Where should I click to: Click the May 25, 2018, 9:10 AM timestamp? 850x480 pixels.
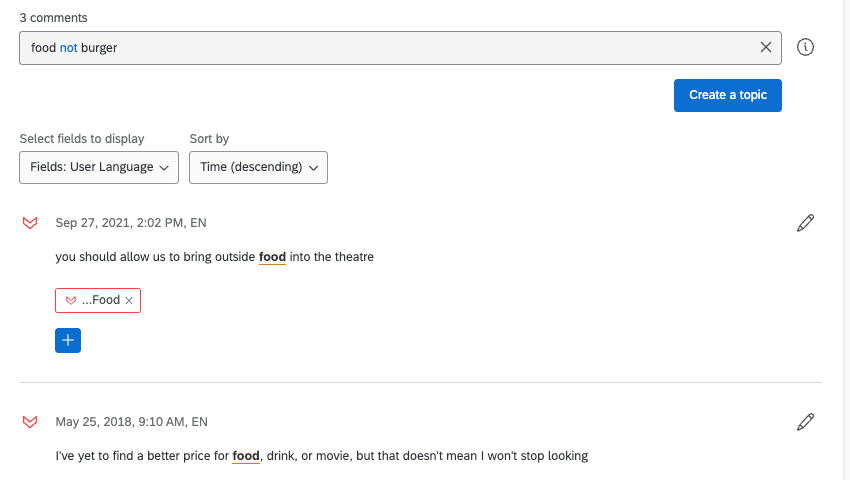(x=121, y=422)
